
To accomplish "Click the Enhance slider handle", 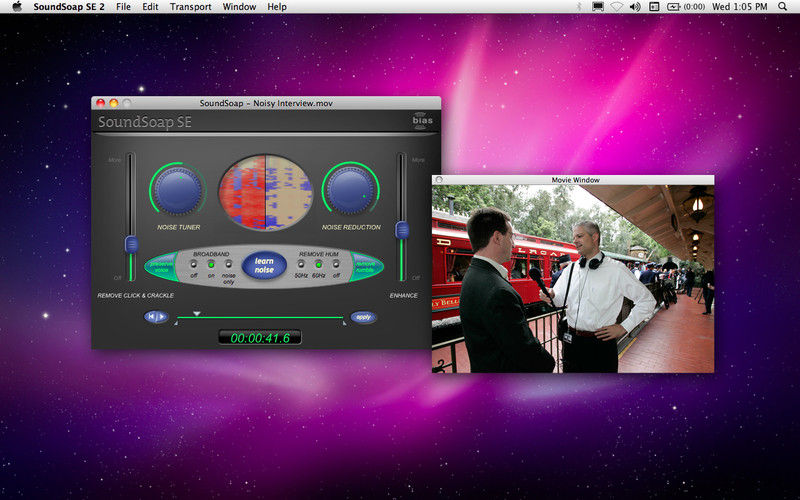I will [402, 230].
